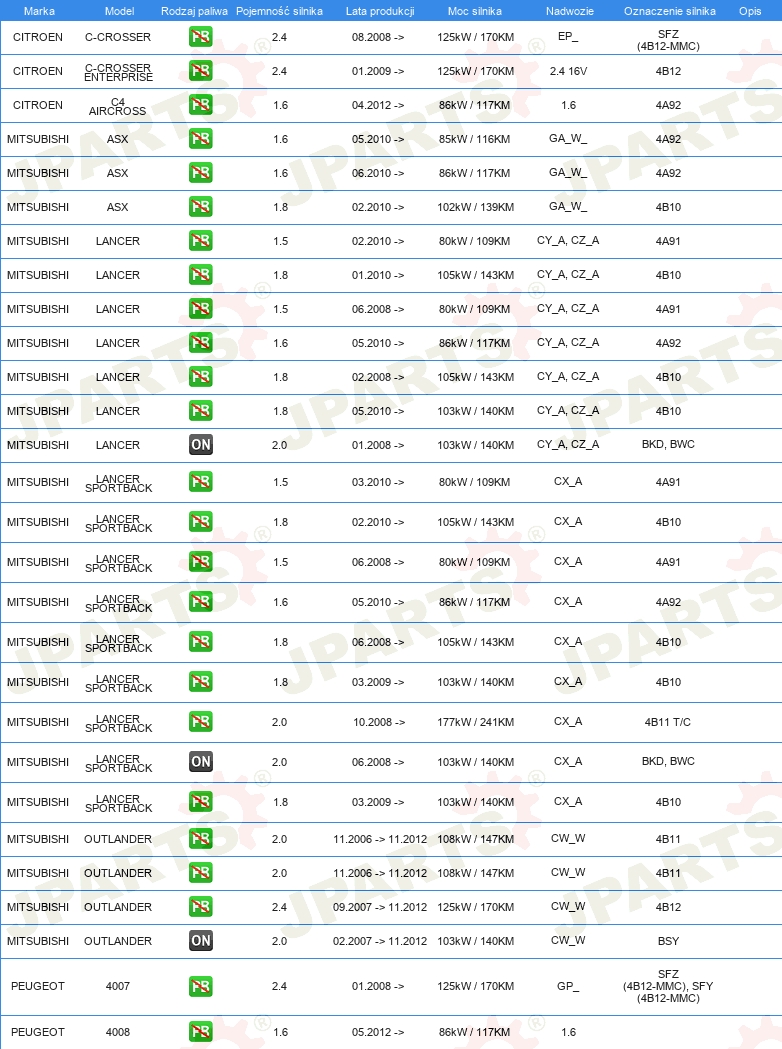
Task: Click petrol icon for Lancer Sportback 03.2010 row
Action: click(x=201, y=482)
